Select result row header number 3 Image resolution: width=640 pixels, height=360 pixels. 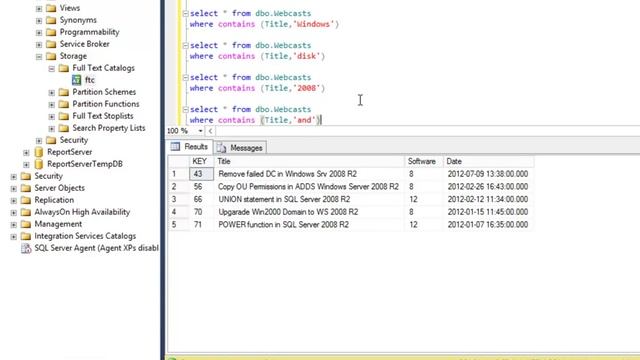178,199
